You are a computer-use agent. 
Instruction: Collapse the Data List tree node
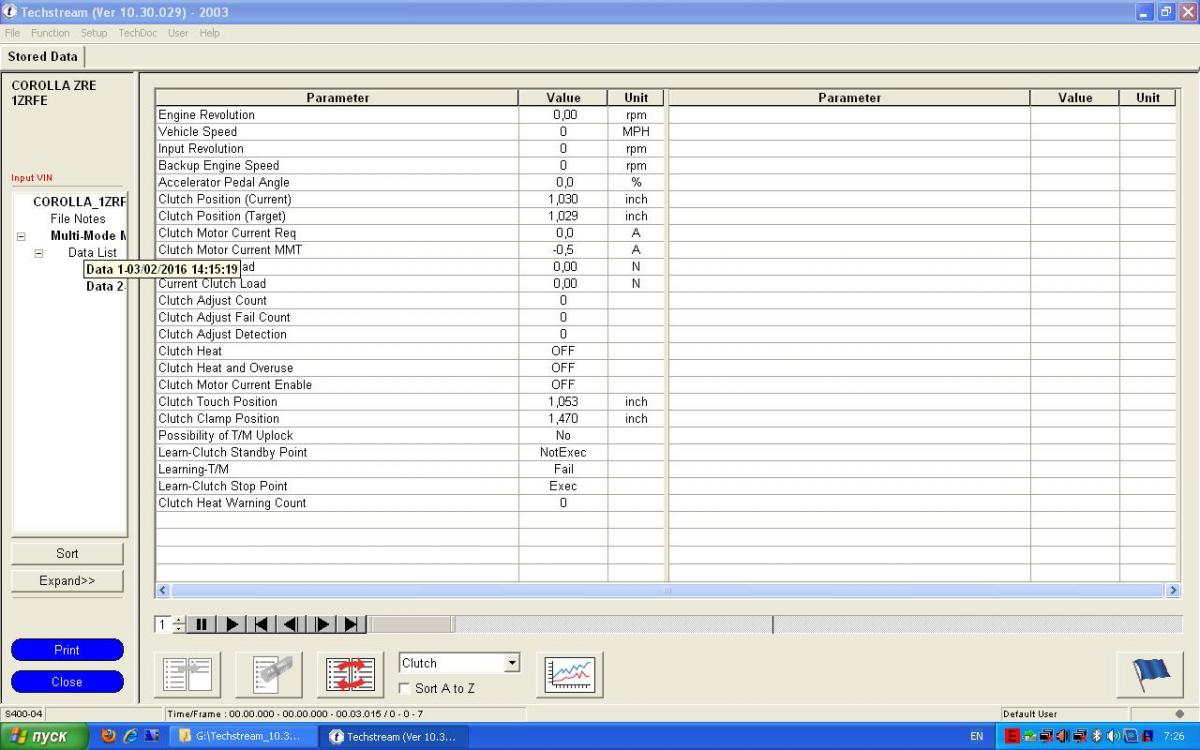(x=39, y=253)
